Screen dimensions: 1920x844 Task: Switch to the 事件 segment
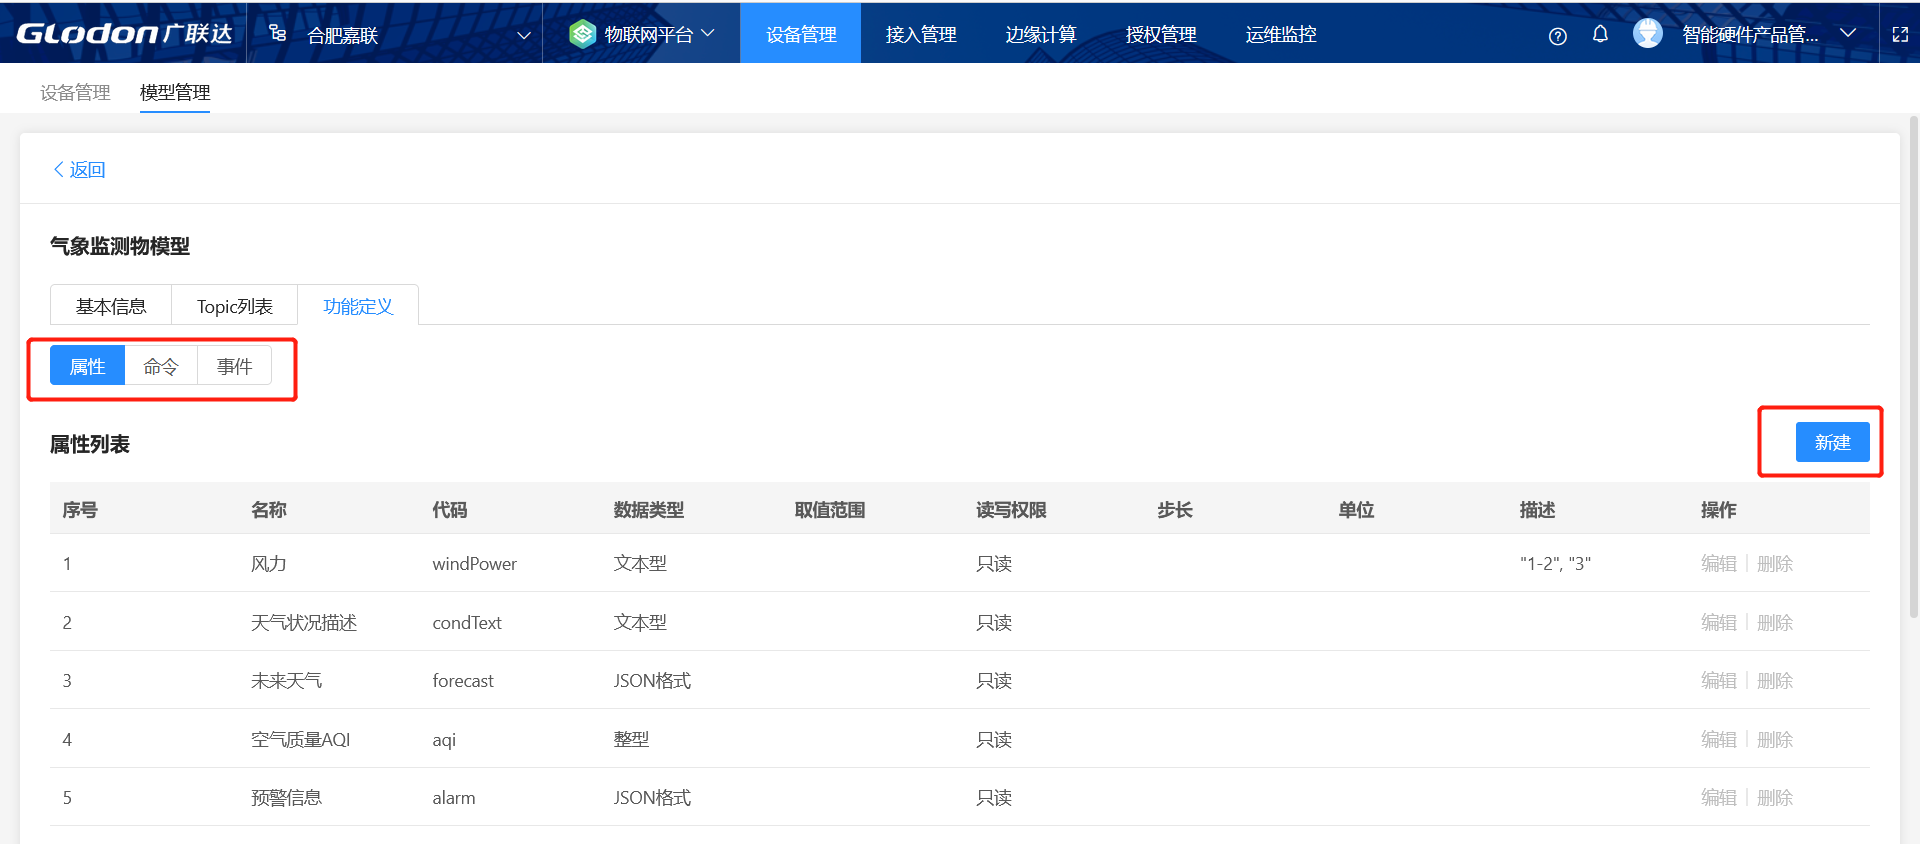pos(235,366)
